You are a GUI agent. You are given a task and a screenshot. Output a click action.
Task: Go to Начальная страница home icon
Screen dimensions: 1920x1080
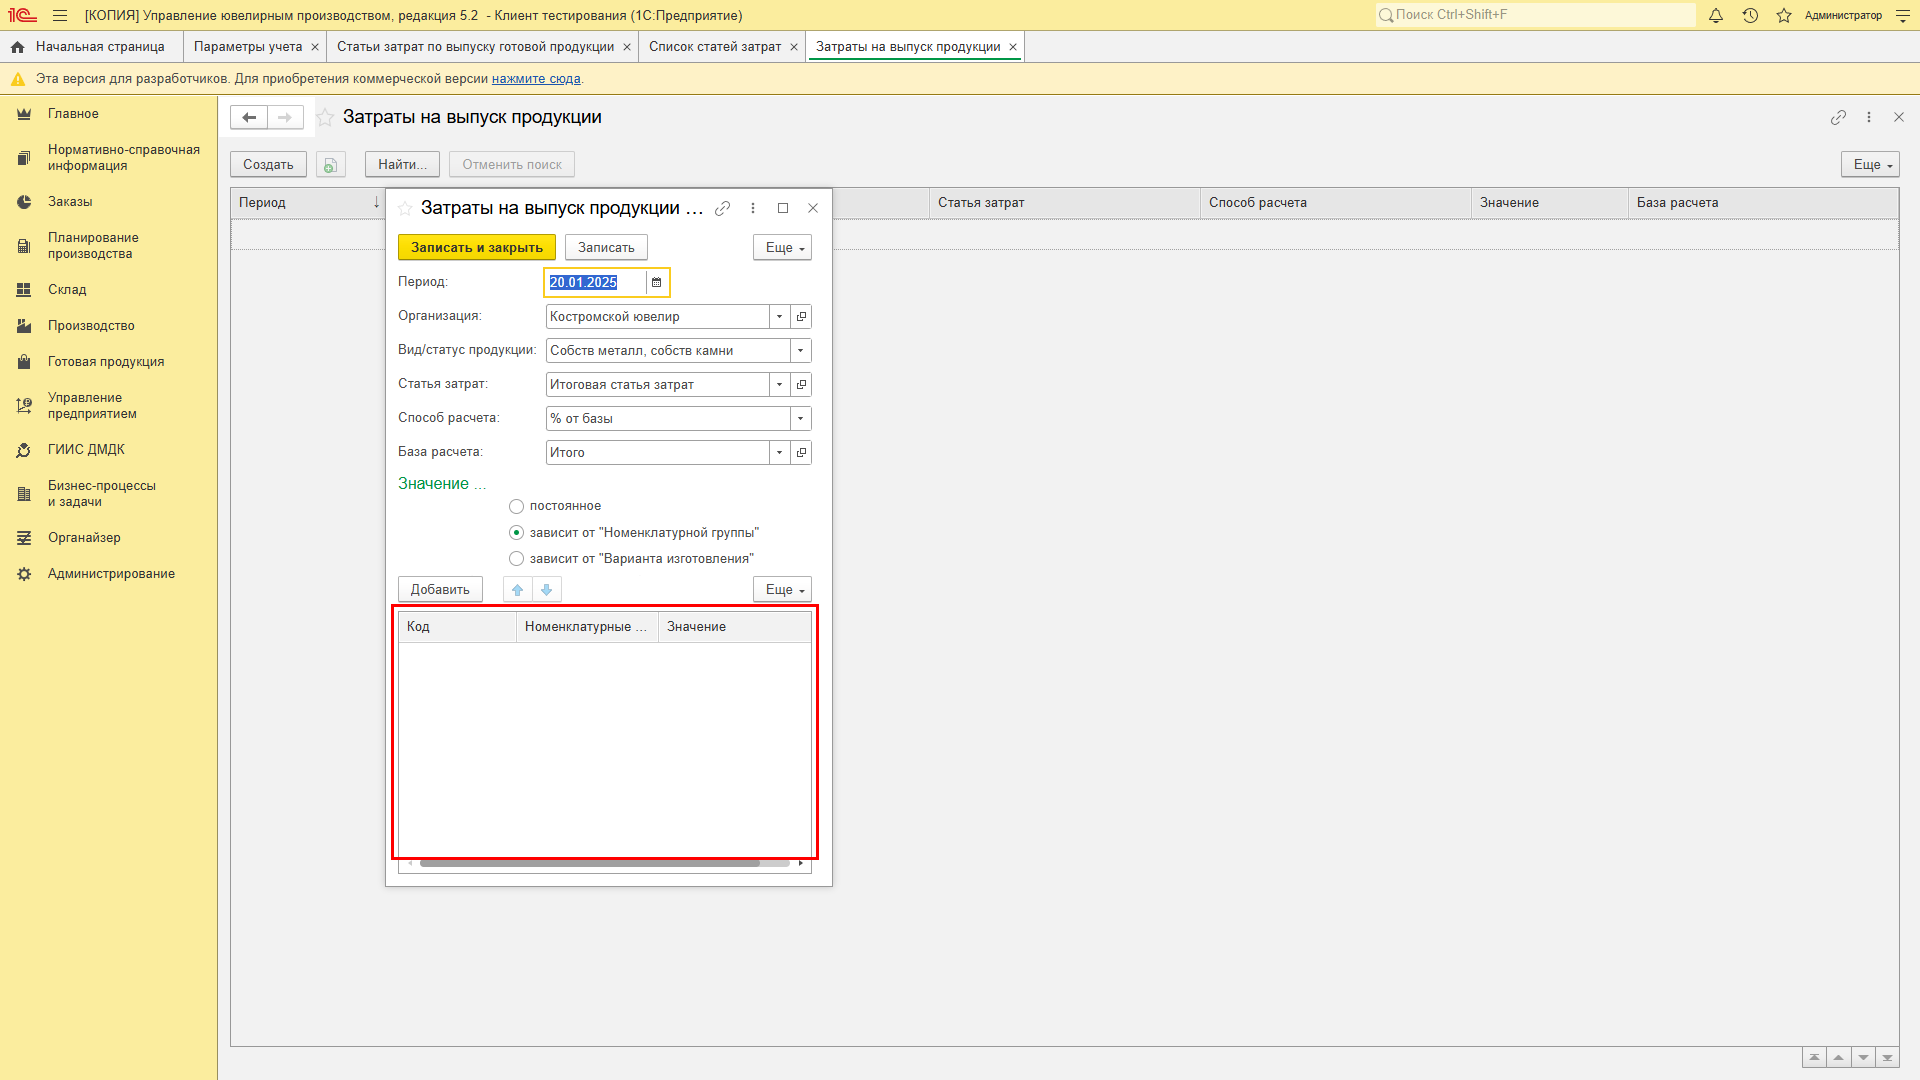(17, 47)
